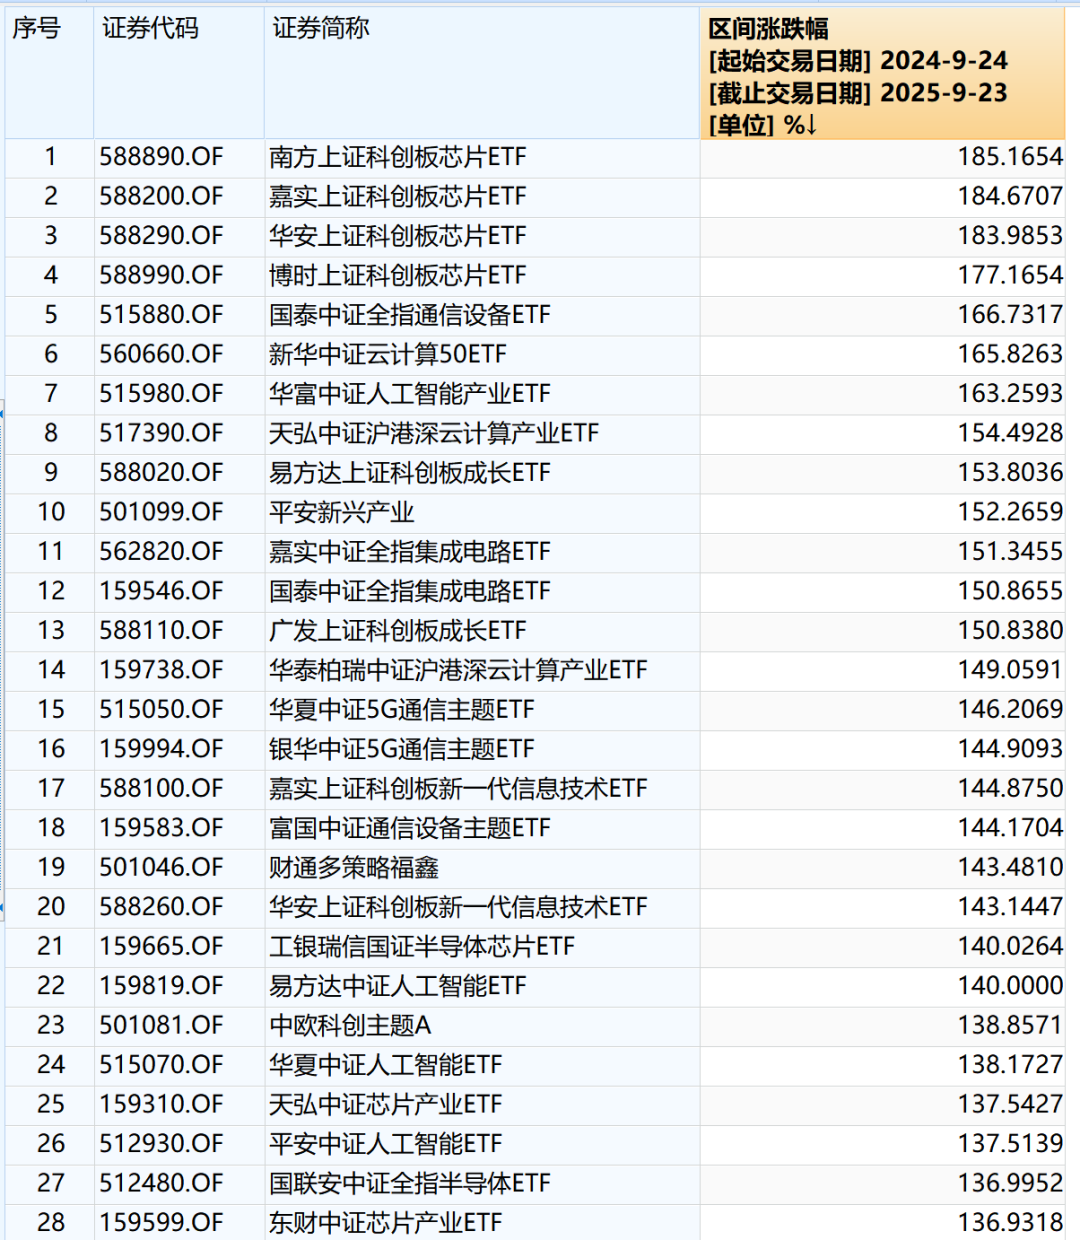Click value 163.2593

click(x=1010, y=394)
